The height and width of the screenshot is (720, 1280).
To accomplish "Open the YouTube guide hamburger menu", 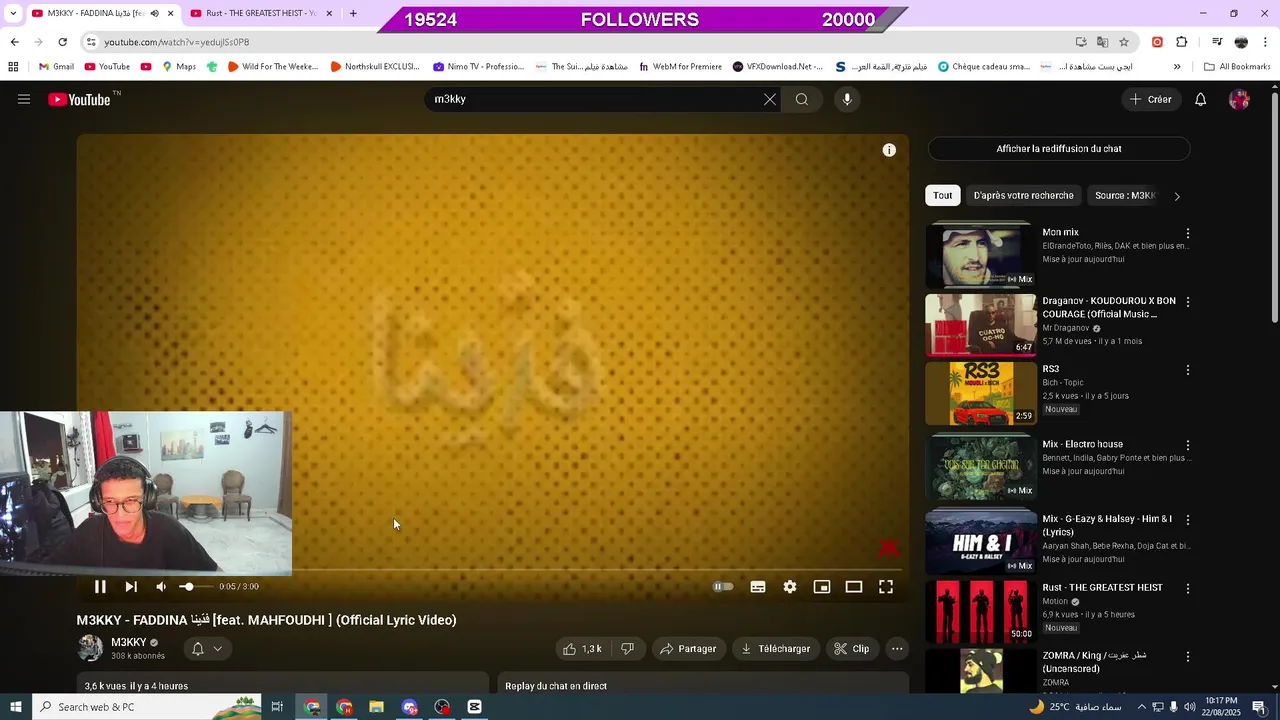I will tap(24, 99).
